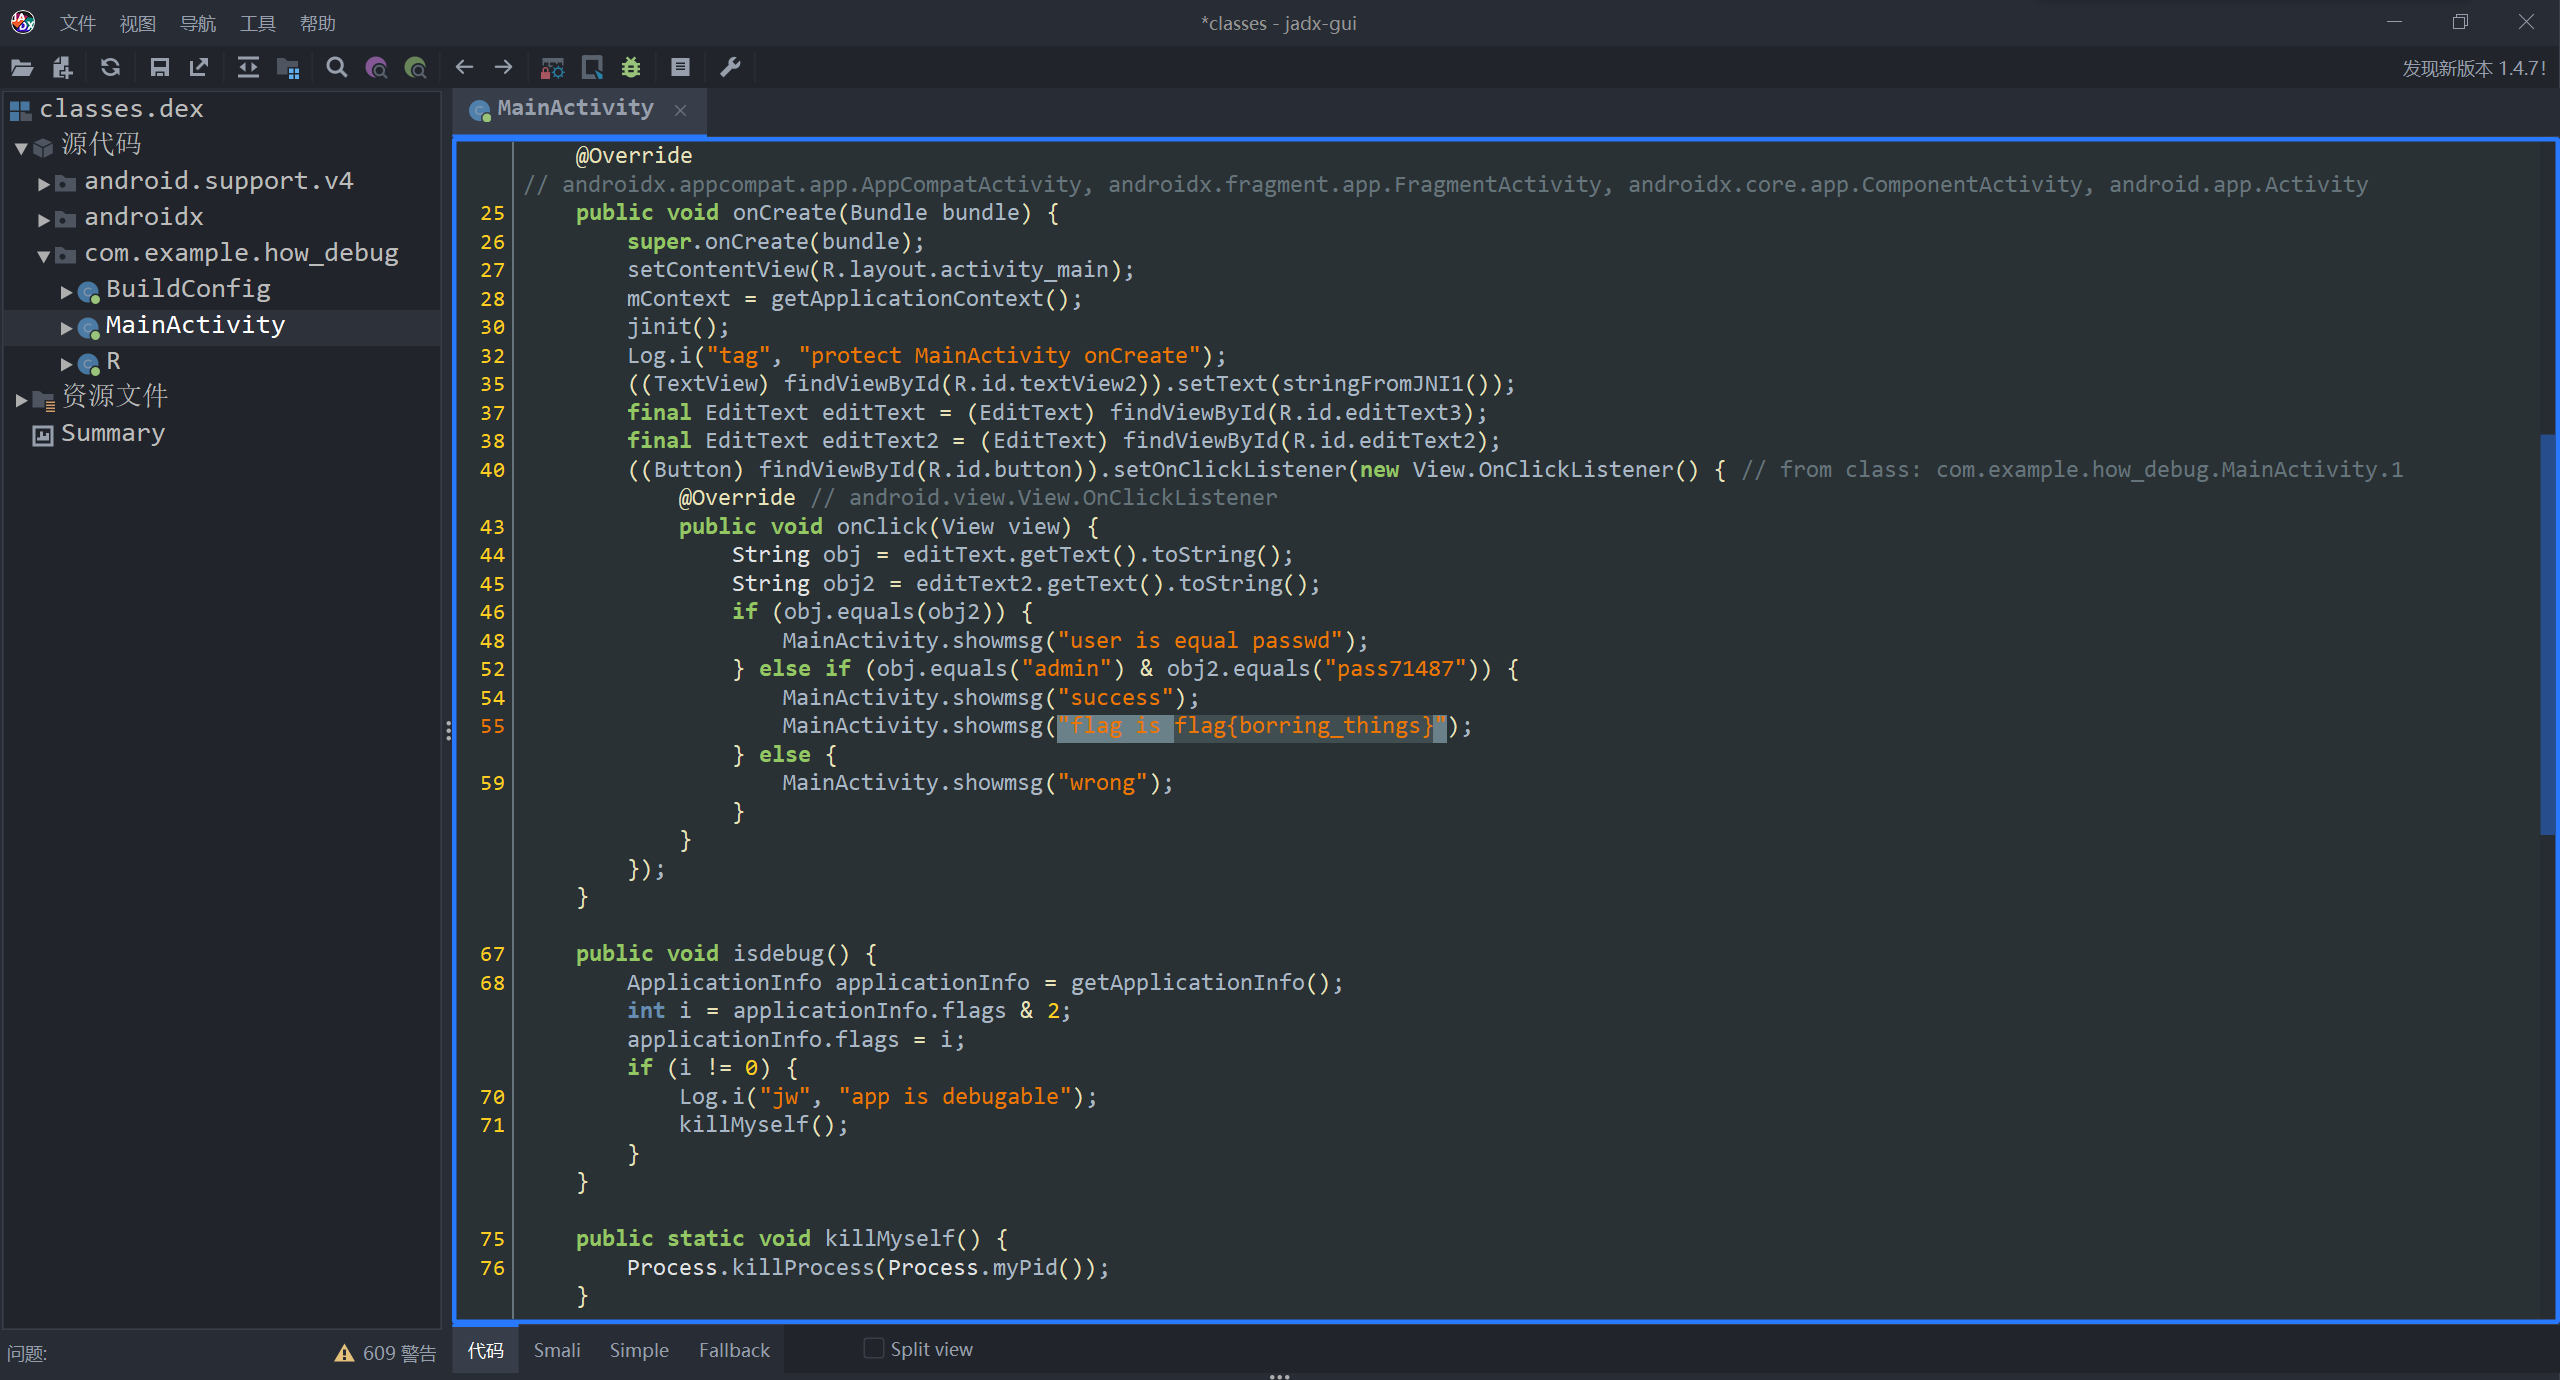The image size is (2560, 1380).
Task: Expand the 资源文件 resources node
Action: (22, 399)
